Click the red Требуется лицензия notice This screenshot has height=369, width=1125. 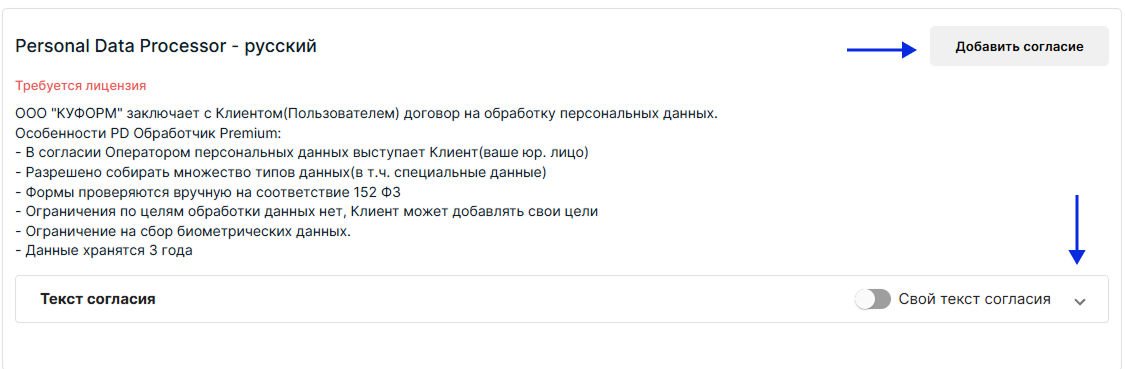tap(80, 86)
